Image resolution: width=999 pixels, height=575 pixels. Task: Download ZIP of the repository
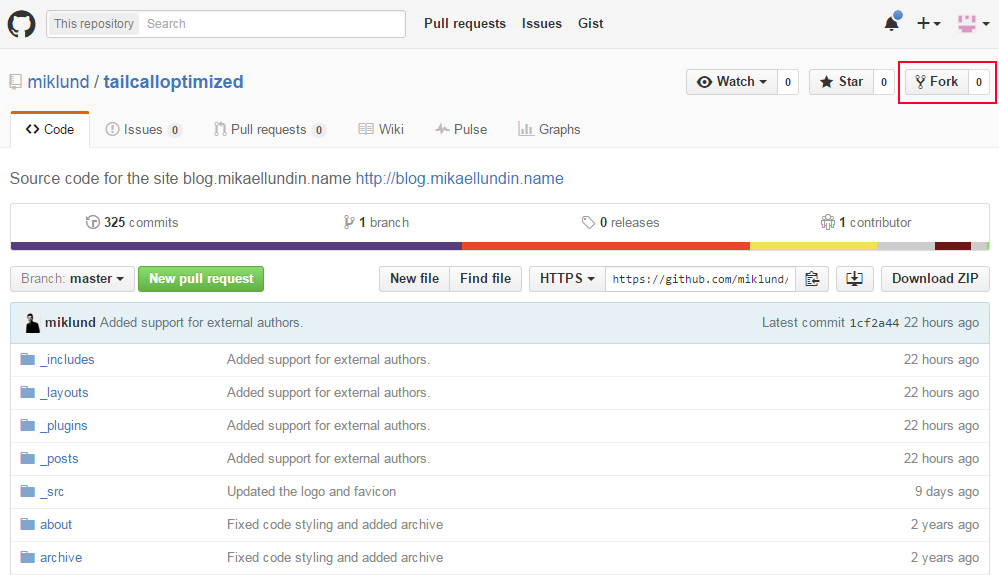tap(935, 279)
